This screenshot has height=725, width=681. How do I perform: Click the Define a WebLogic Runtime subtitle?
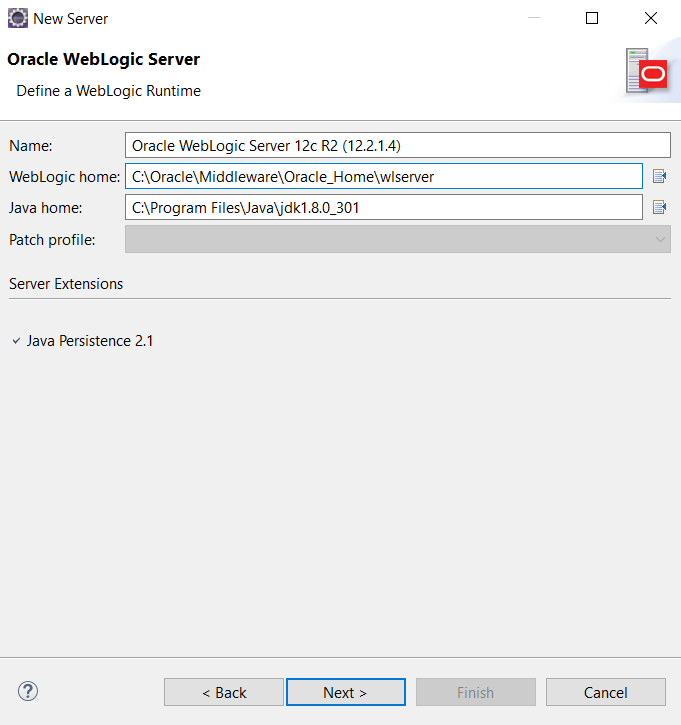pyautogui.click(x=109, y=91)
